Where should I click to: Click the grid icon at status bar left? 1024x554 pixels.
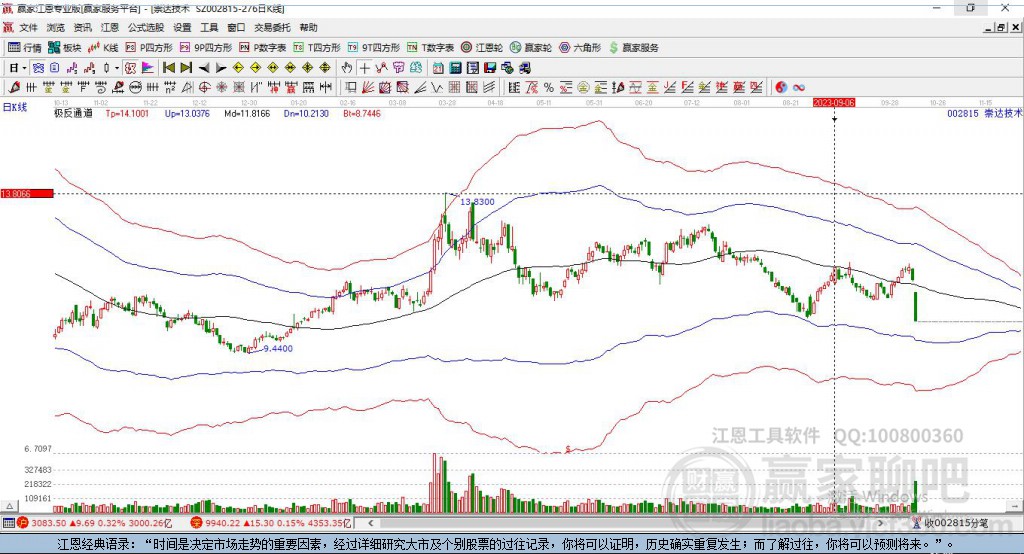[x=8, y=523]
